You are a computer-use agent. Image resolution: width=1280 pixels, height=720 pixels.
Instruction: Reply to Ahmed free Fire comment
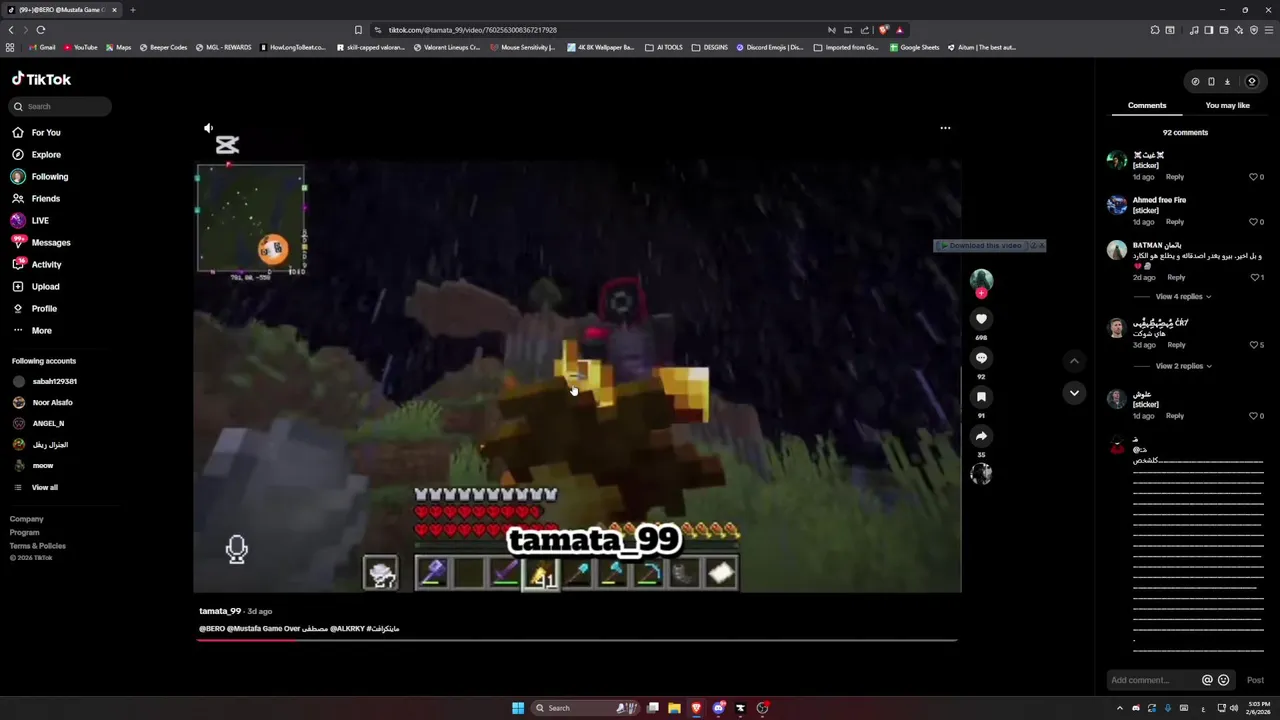1175,222
